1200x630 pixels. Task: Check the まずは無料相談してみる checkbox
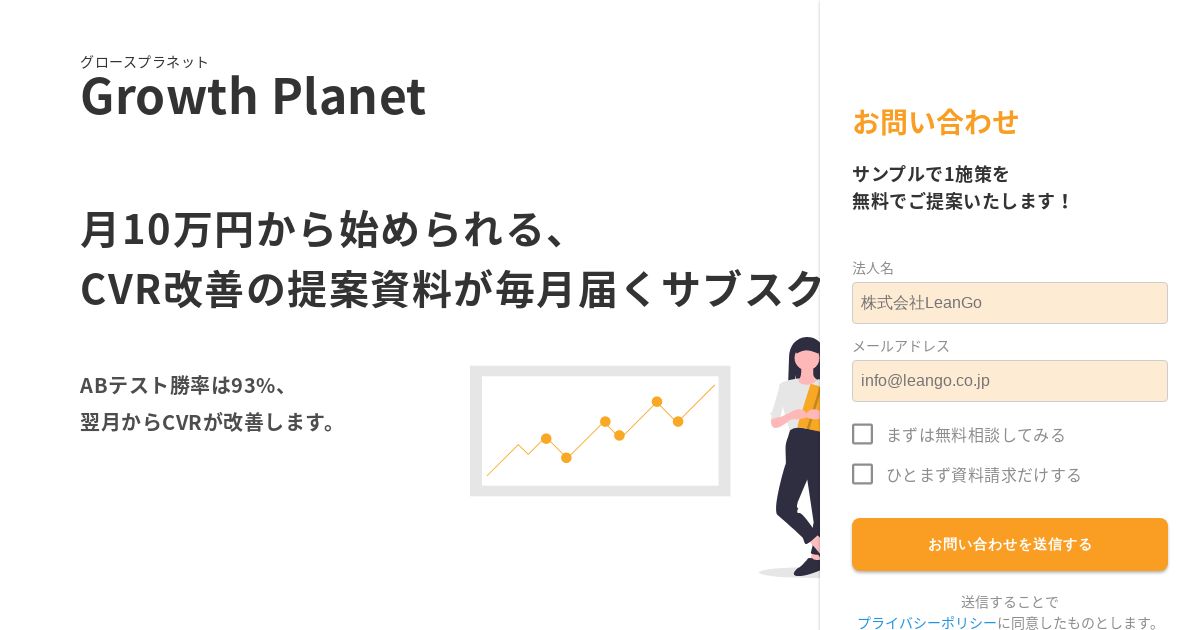click(x=862, y=434)
